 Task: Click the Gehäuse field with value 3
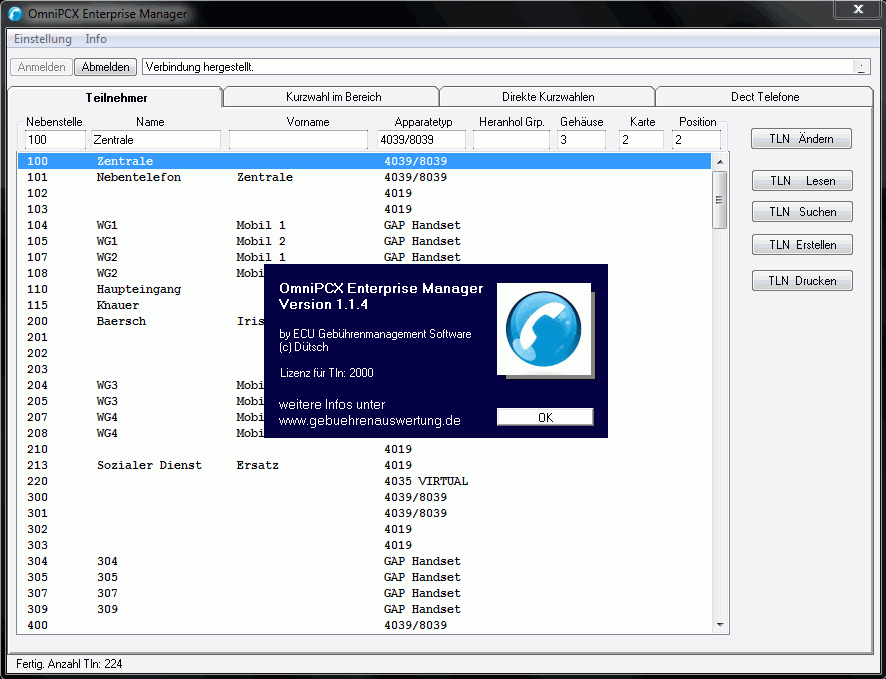(x=581, y=140)
